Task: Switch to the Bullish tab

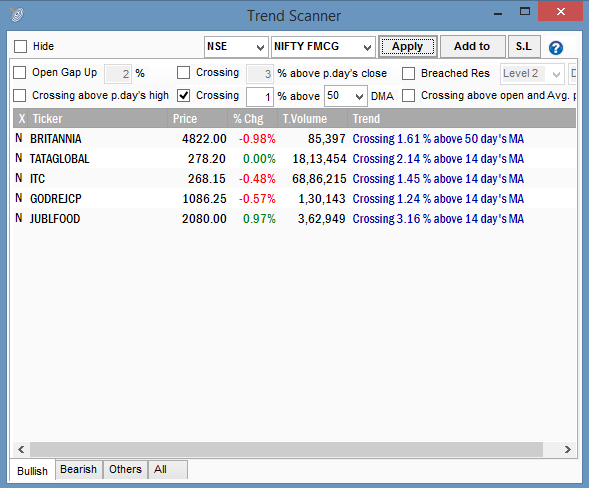Action: [x=33, y=470]
